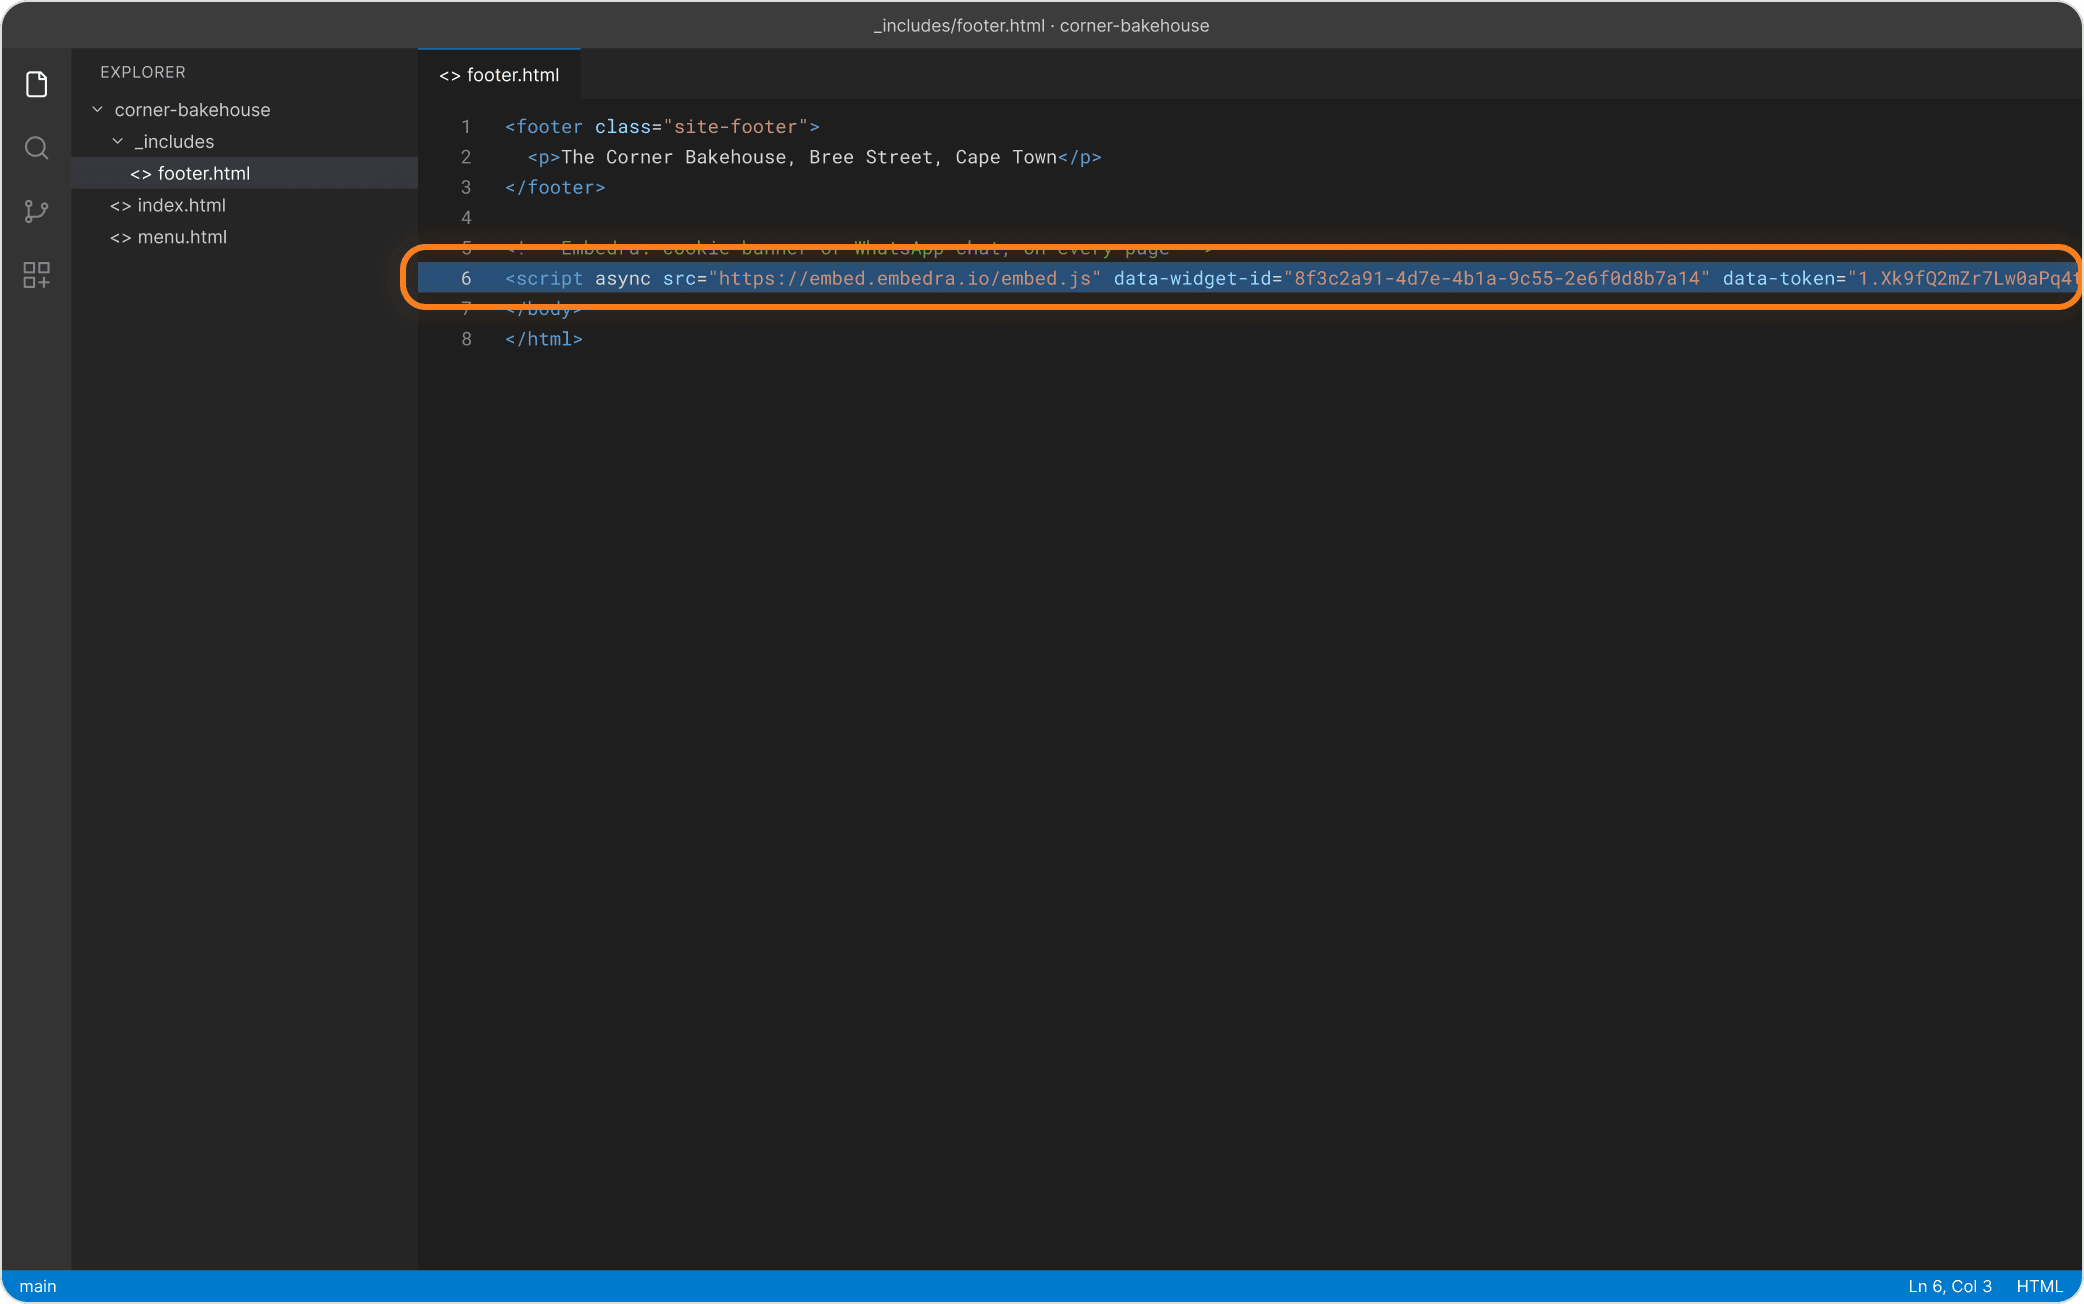Open index.html from the explorer
This screenshot has width=2084, height=1304.
pyautogui.click(x=245, y=205)
